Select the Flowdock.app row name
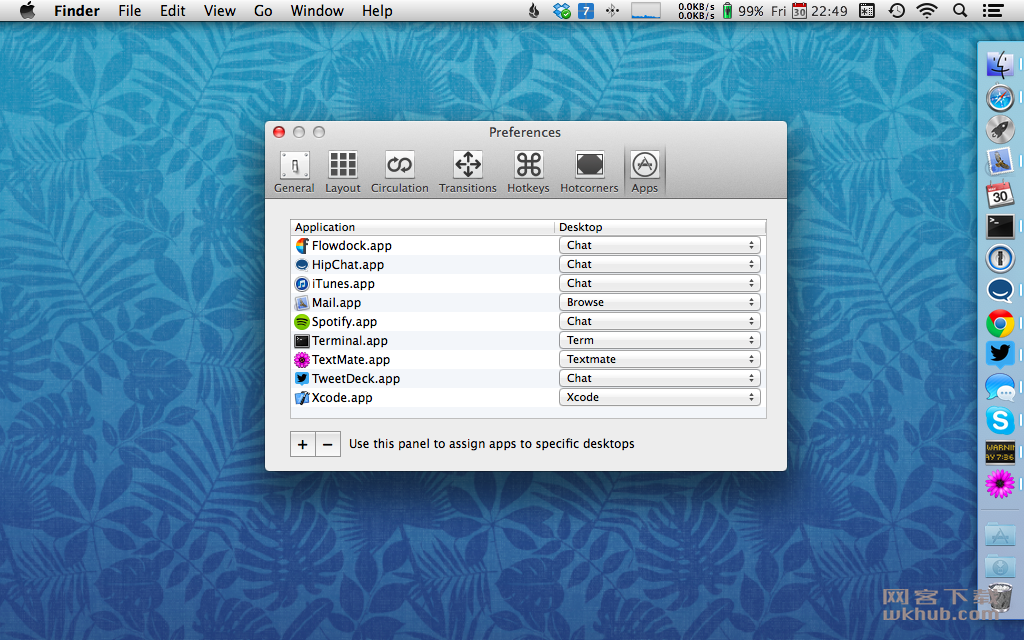This screenshot has width=1024, height=640. [x=351, y=246]
